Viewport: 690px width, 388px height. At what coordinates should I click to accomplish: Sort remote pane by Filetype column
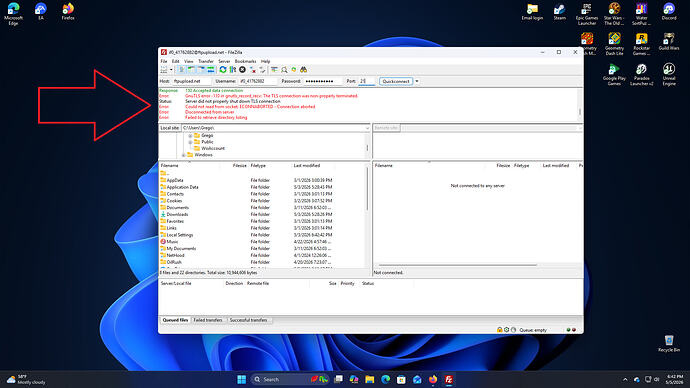521,165
